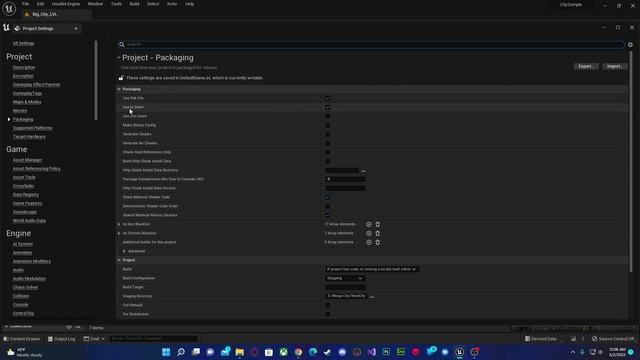Open Supported Platforms settings
Screen dimensions: 640x360
tap(32, 128)
